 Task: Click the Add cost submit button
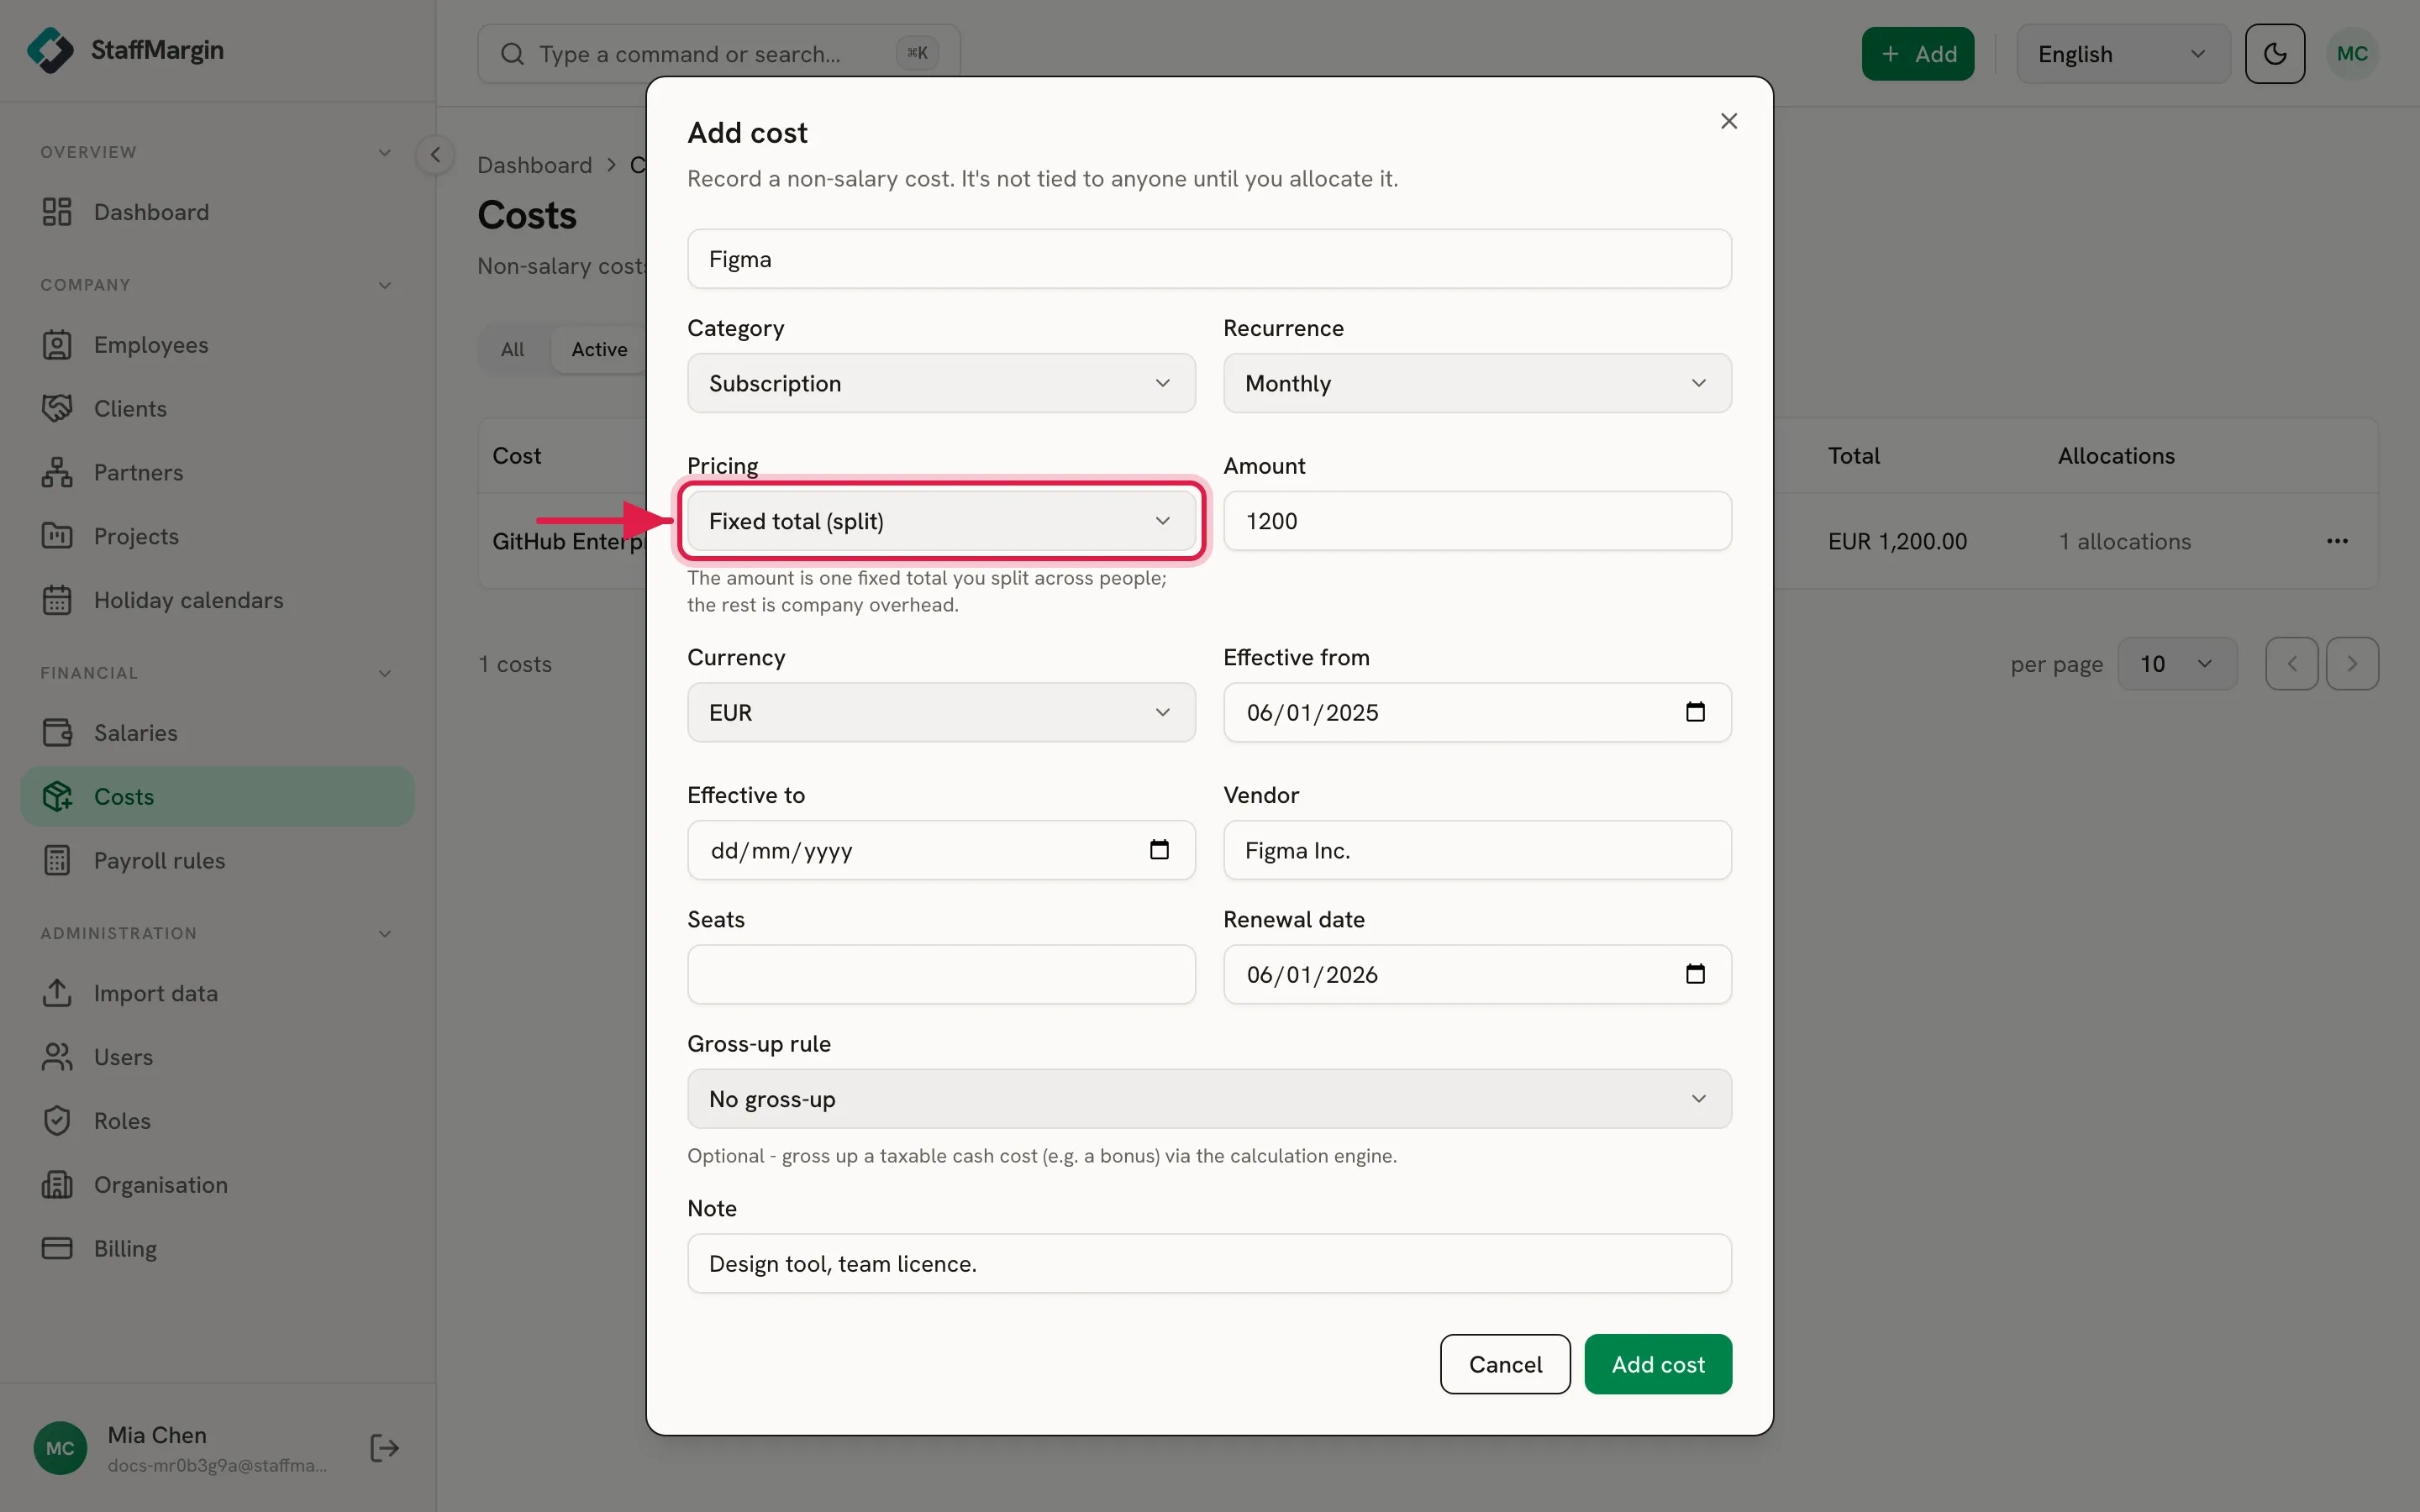[x=1658, y=1364]
